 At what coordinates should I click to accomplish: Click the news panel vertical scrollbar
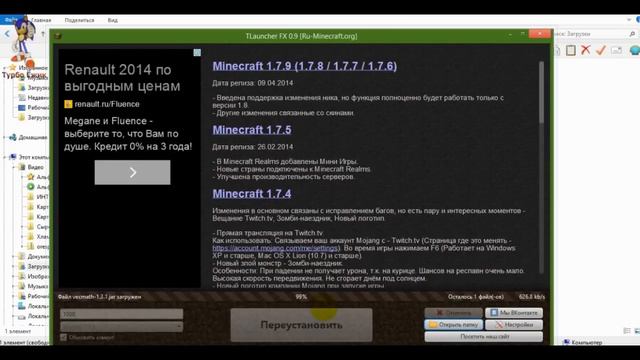[542, 167]
